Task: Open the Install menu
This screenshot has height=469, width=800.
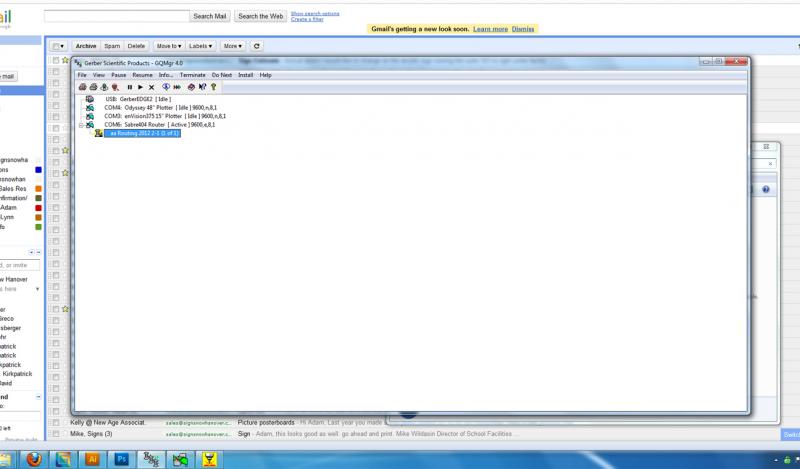Action: tap(245, 75)
